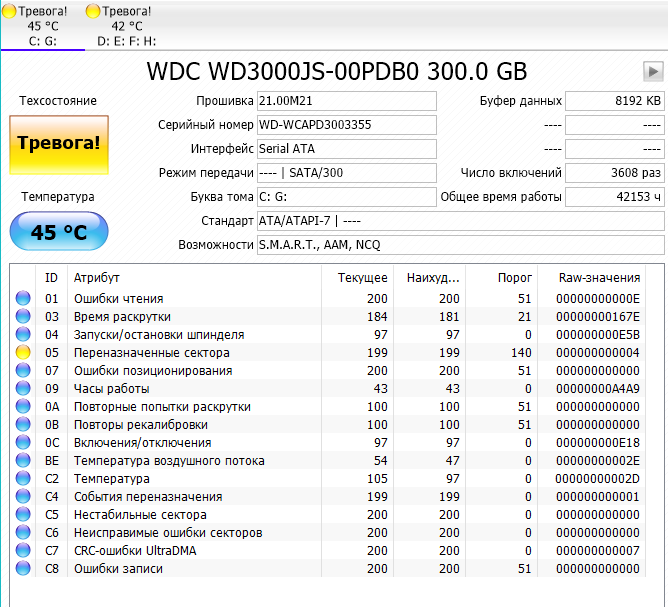The width and height of the screenshot is (668, 607).
Task: Click the blue status icon for Время раскрутки
Action: pyautogui.click(x=23, y=316)
